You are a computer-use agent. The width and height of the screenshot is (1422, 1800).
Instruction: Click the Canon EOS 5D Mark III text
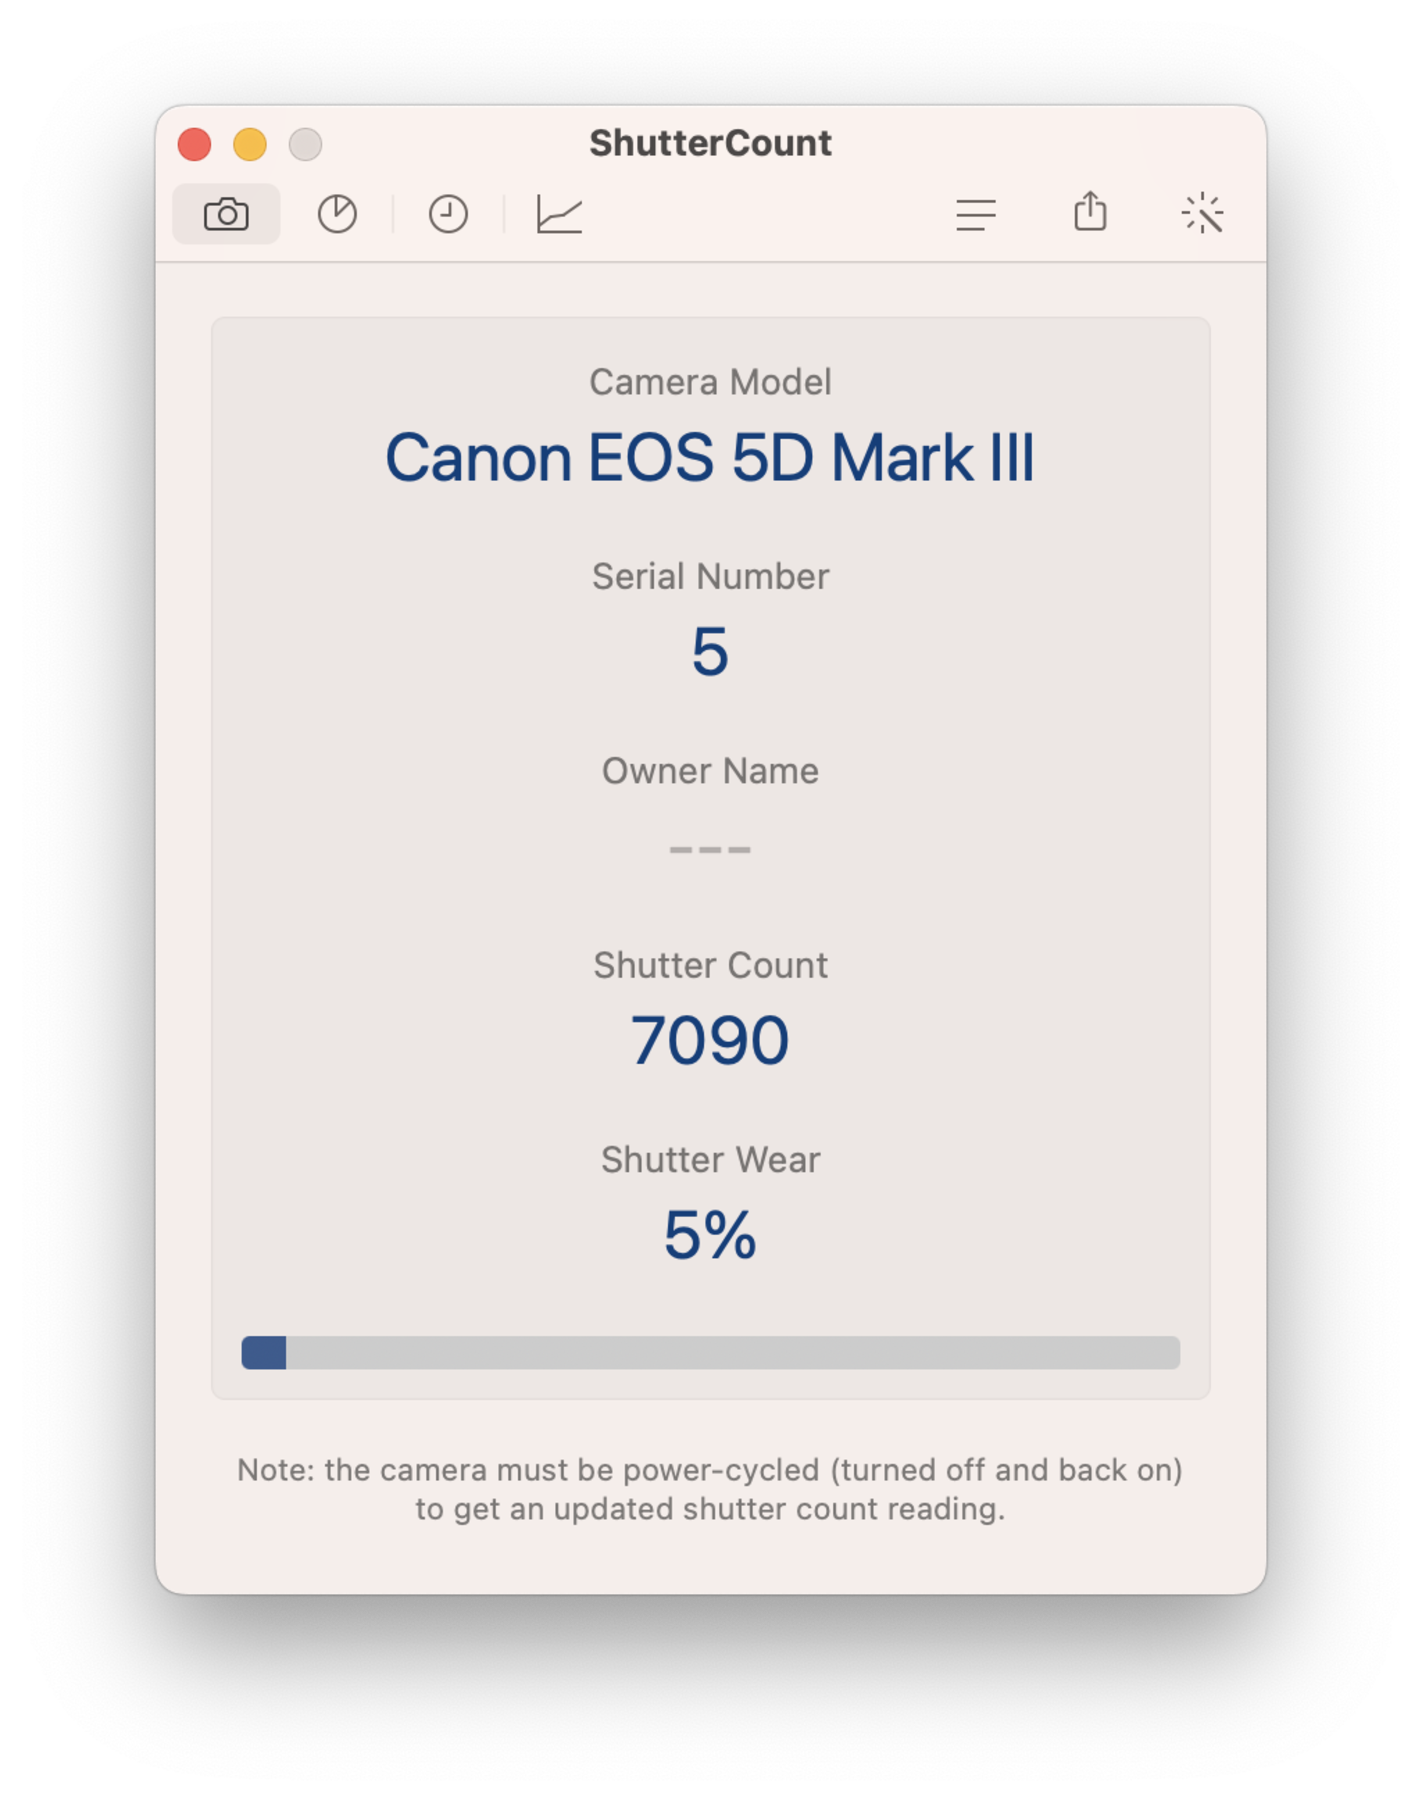tap(710, 458)
